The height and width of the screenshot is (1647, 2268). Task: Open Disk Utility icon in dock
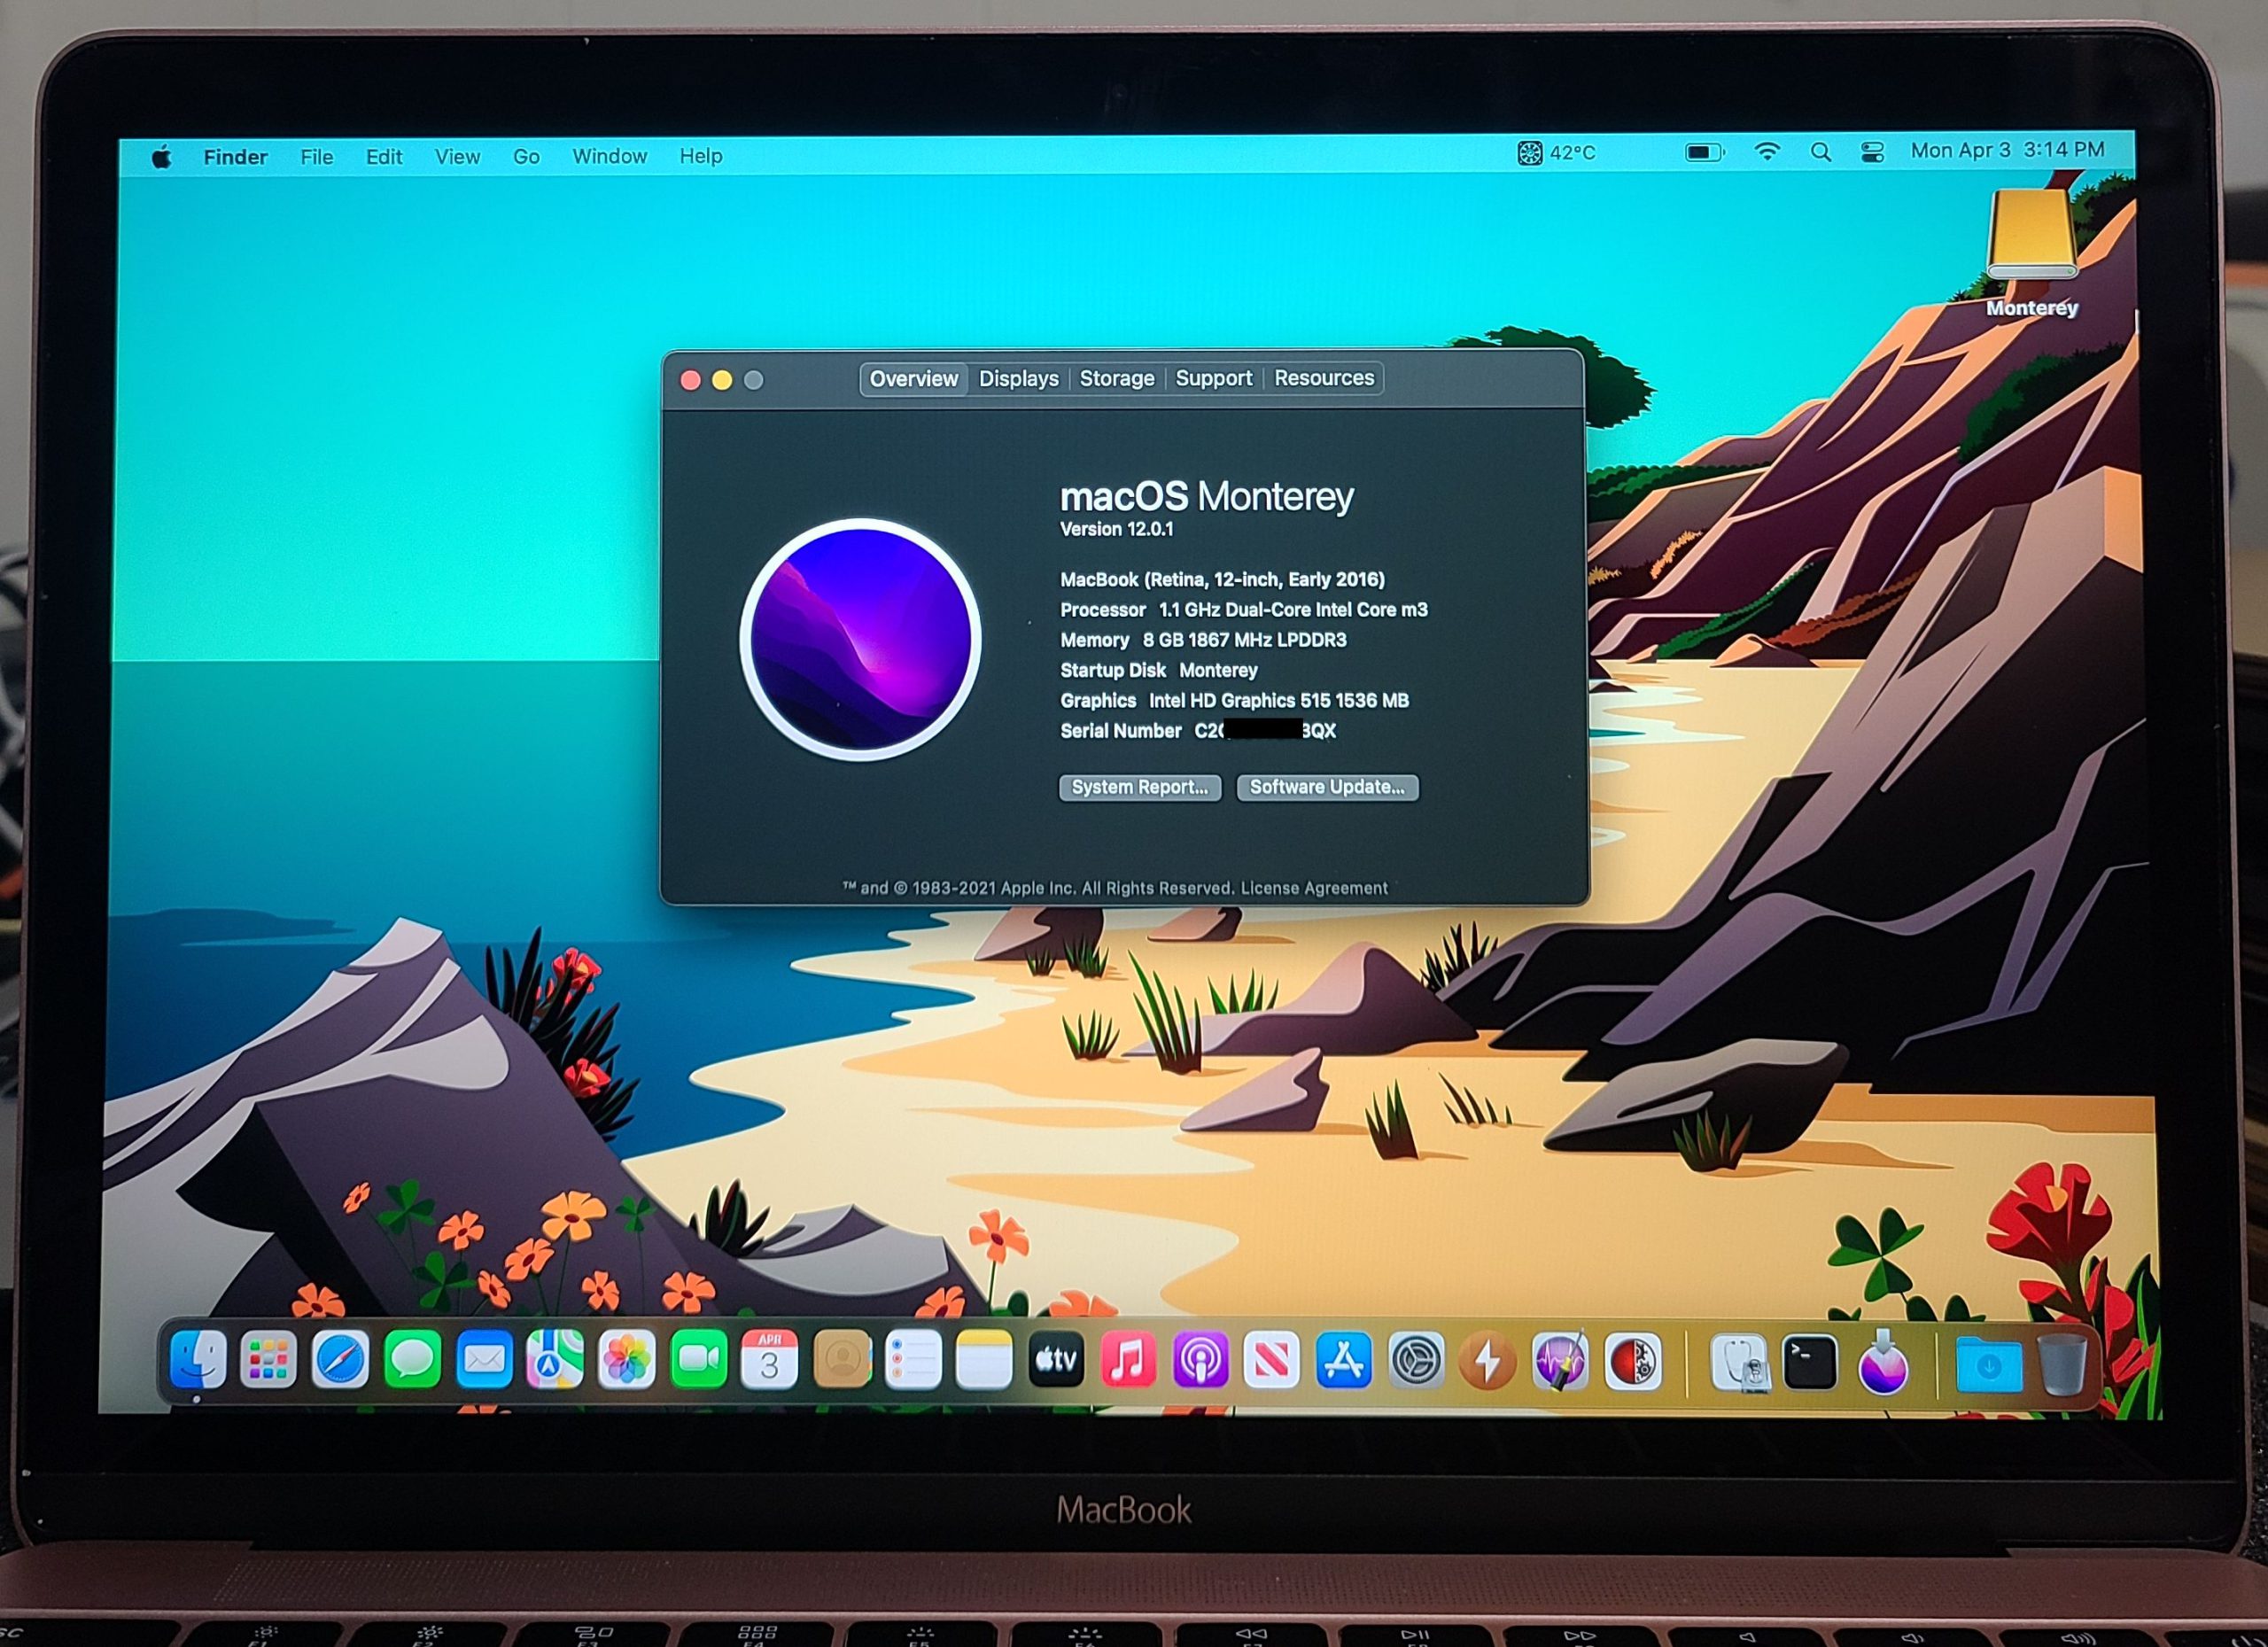pyautogui.click(x=1739, y=1362)
